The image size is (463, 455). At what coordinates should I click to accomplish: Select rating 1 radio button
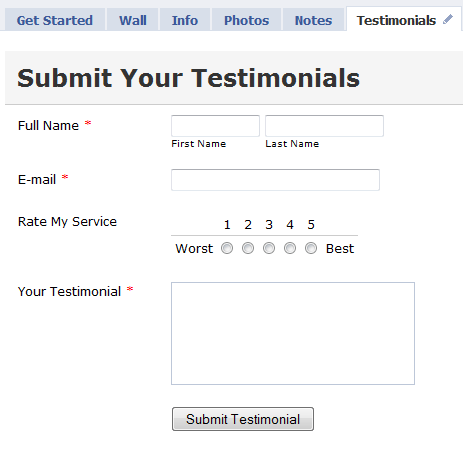coord(227,248)
